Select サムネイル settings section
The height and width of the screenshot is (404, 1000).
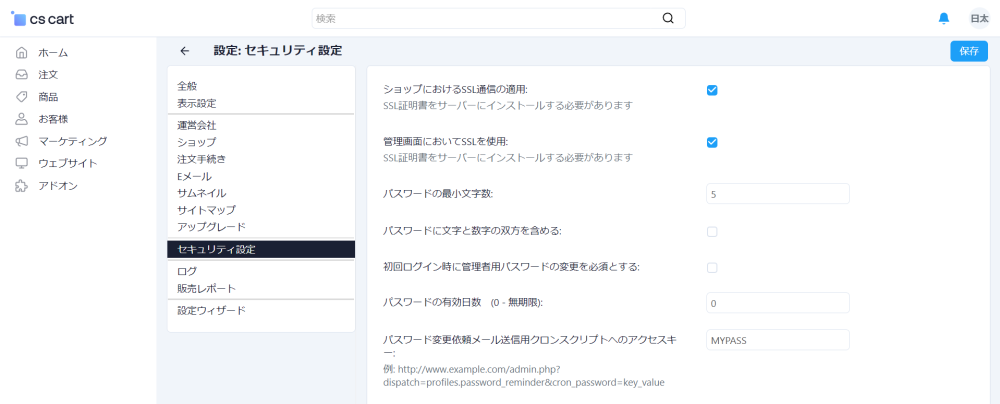click(x=202, y=193)
